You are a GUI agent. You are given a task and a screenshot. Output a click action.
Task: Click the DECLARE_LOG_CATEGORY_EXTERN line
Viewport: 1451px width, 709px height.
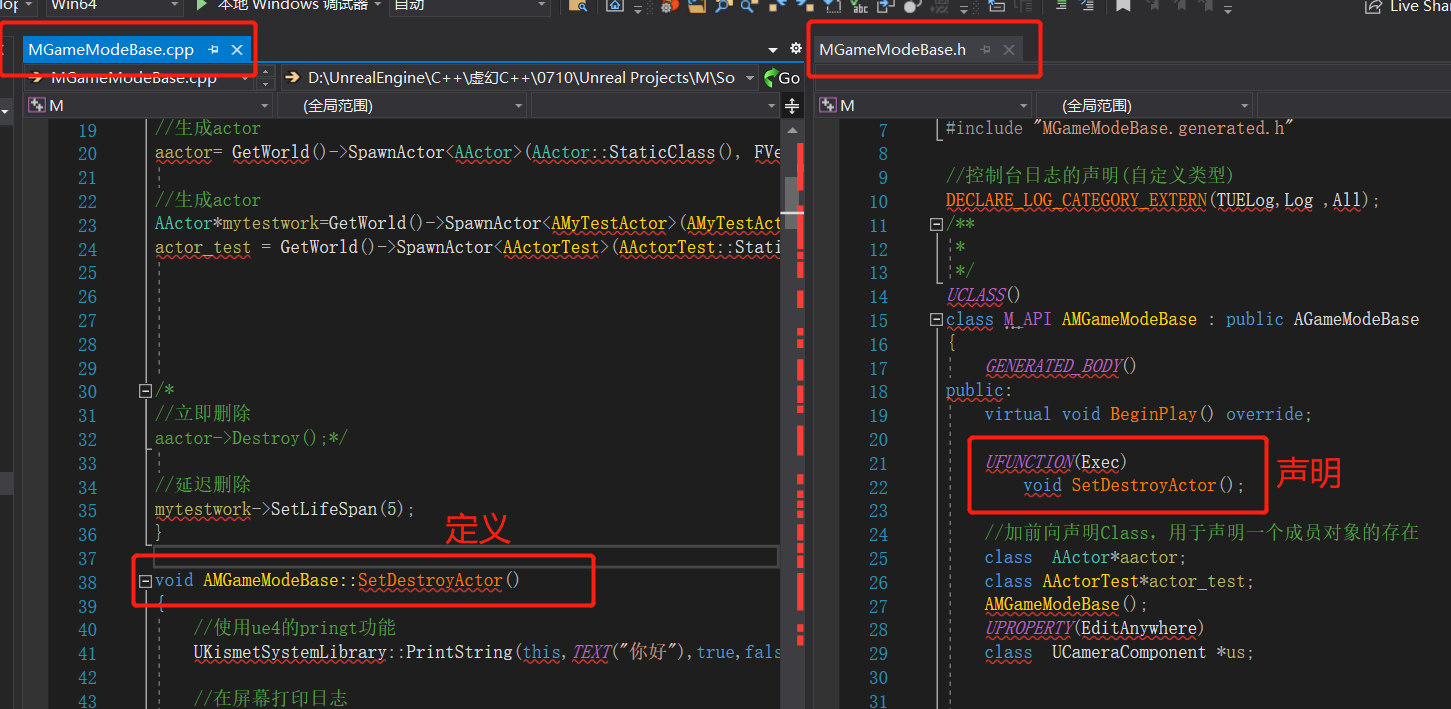pyautogui.click(x=1163, y=200)
